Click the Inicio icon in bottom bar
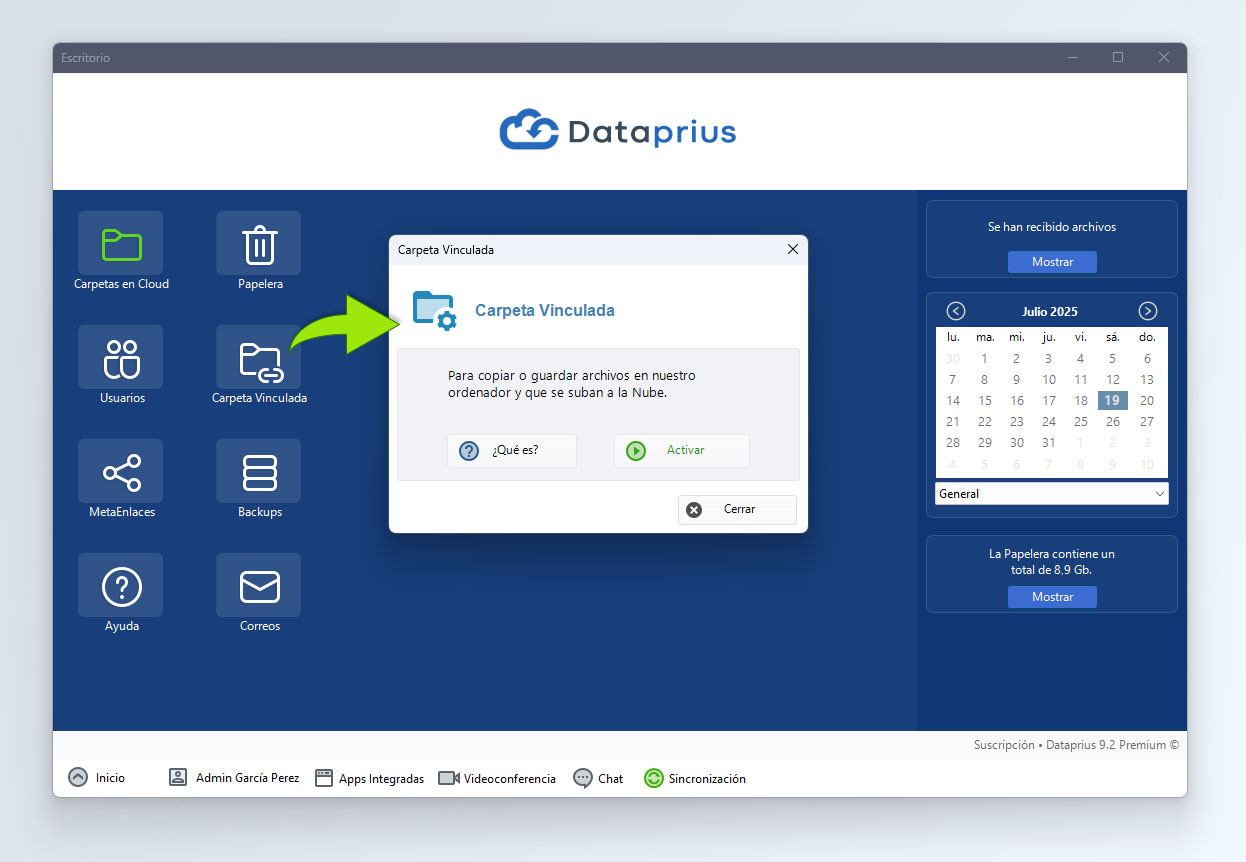The width and height of the screenshot is (1246, 862). point(78,778)
